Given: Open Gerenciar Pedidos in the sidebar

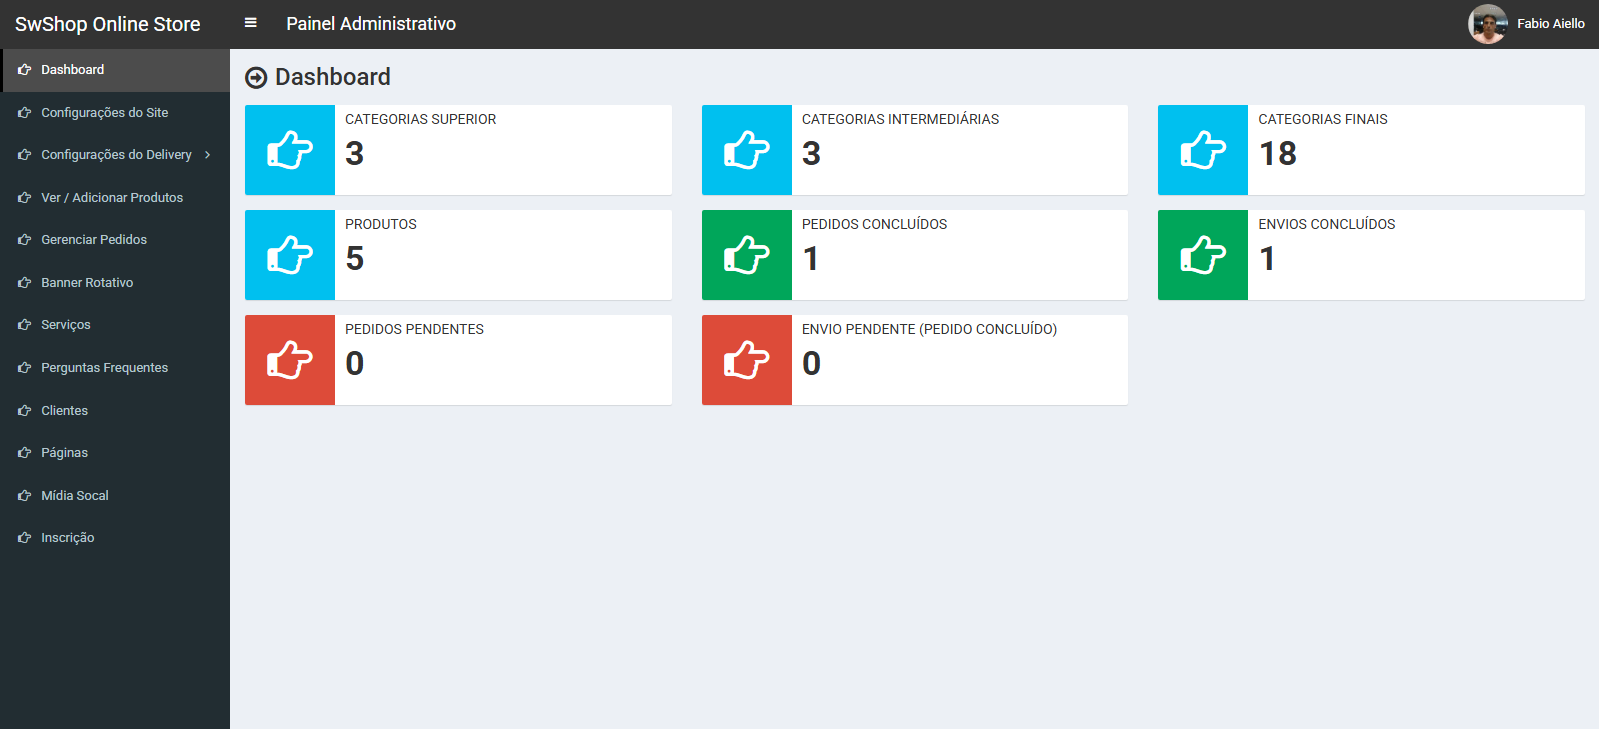Looking at the screenshot, I should pyautogui.click(x=94, y=240).
